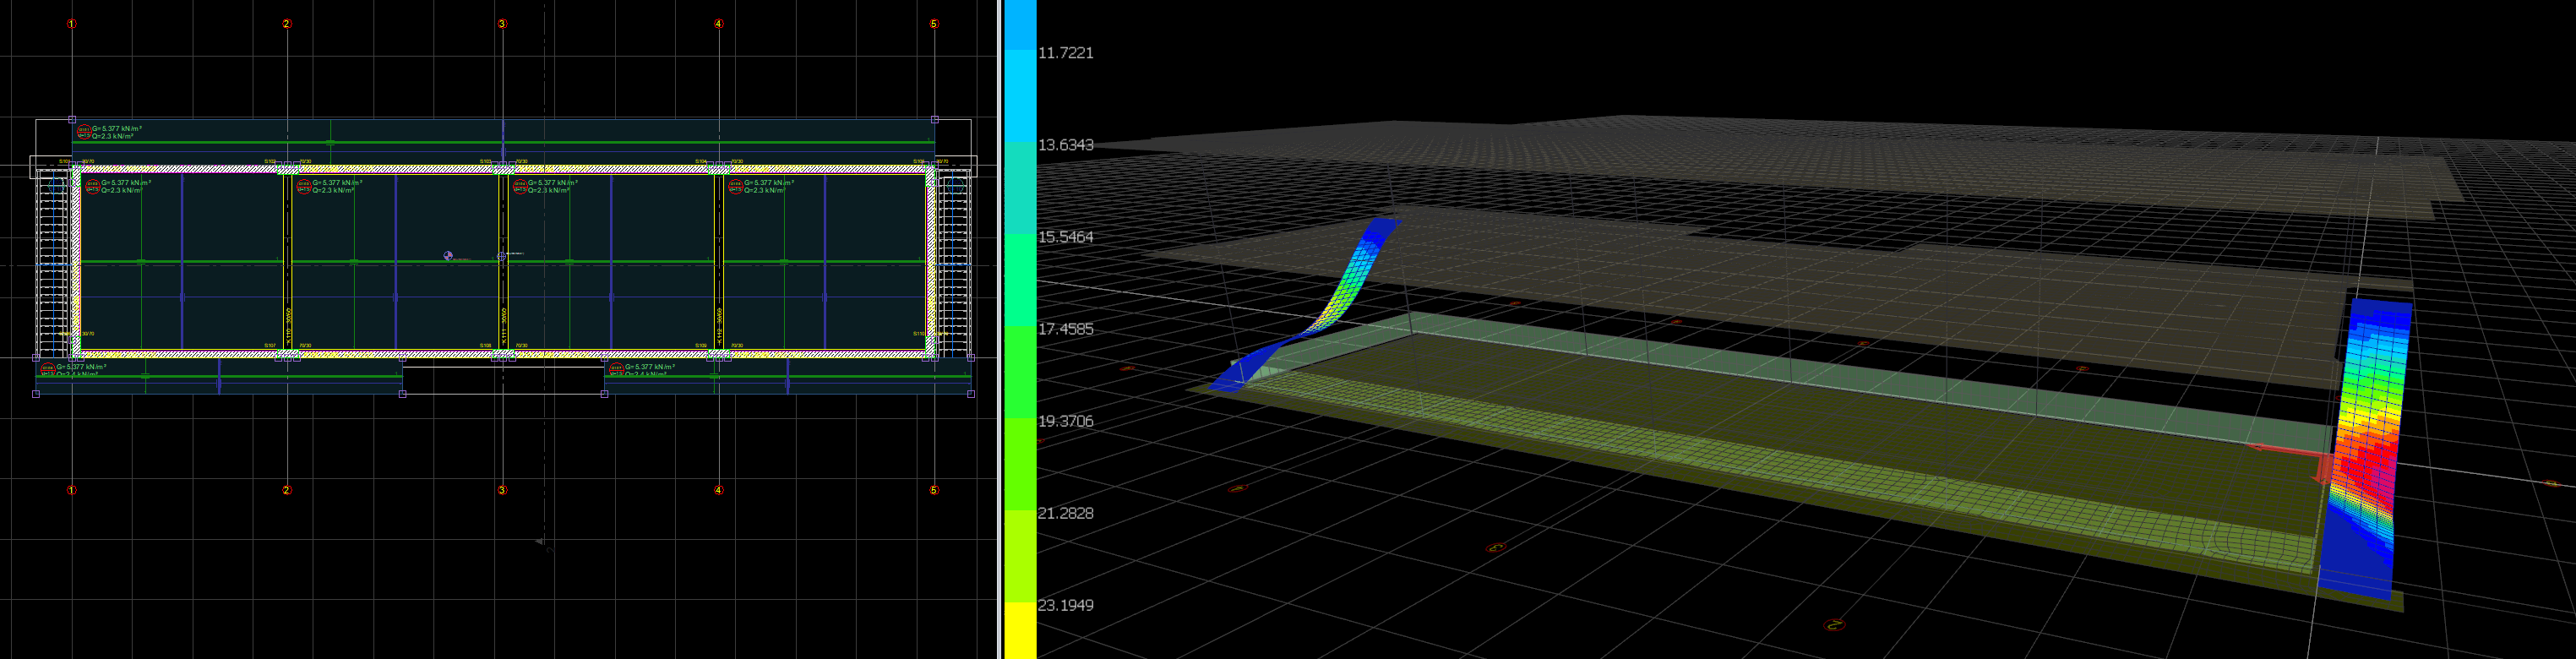
Task: Select the 19.3706 legend value
Action: click(x=1065, y=421)
